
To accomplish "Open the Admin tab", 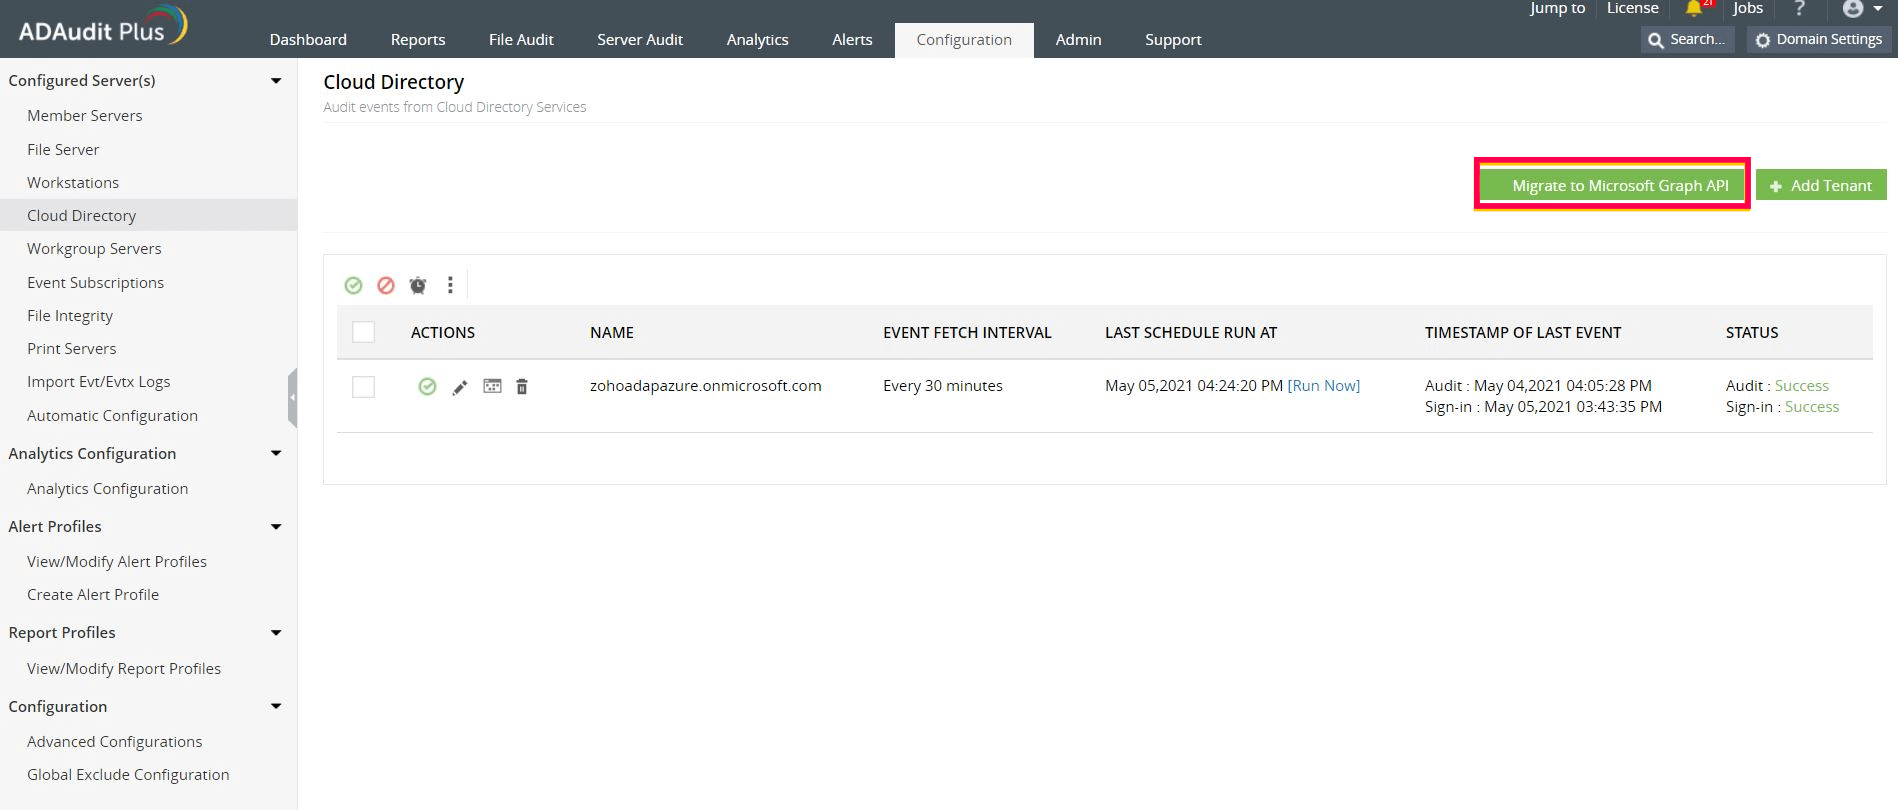I will coord(1078,40).
